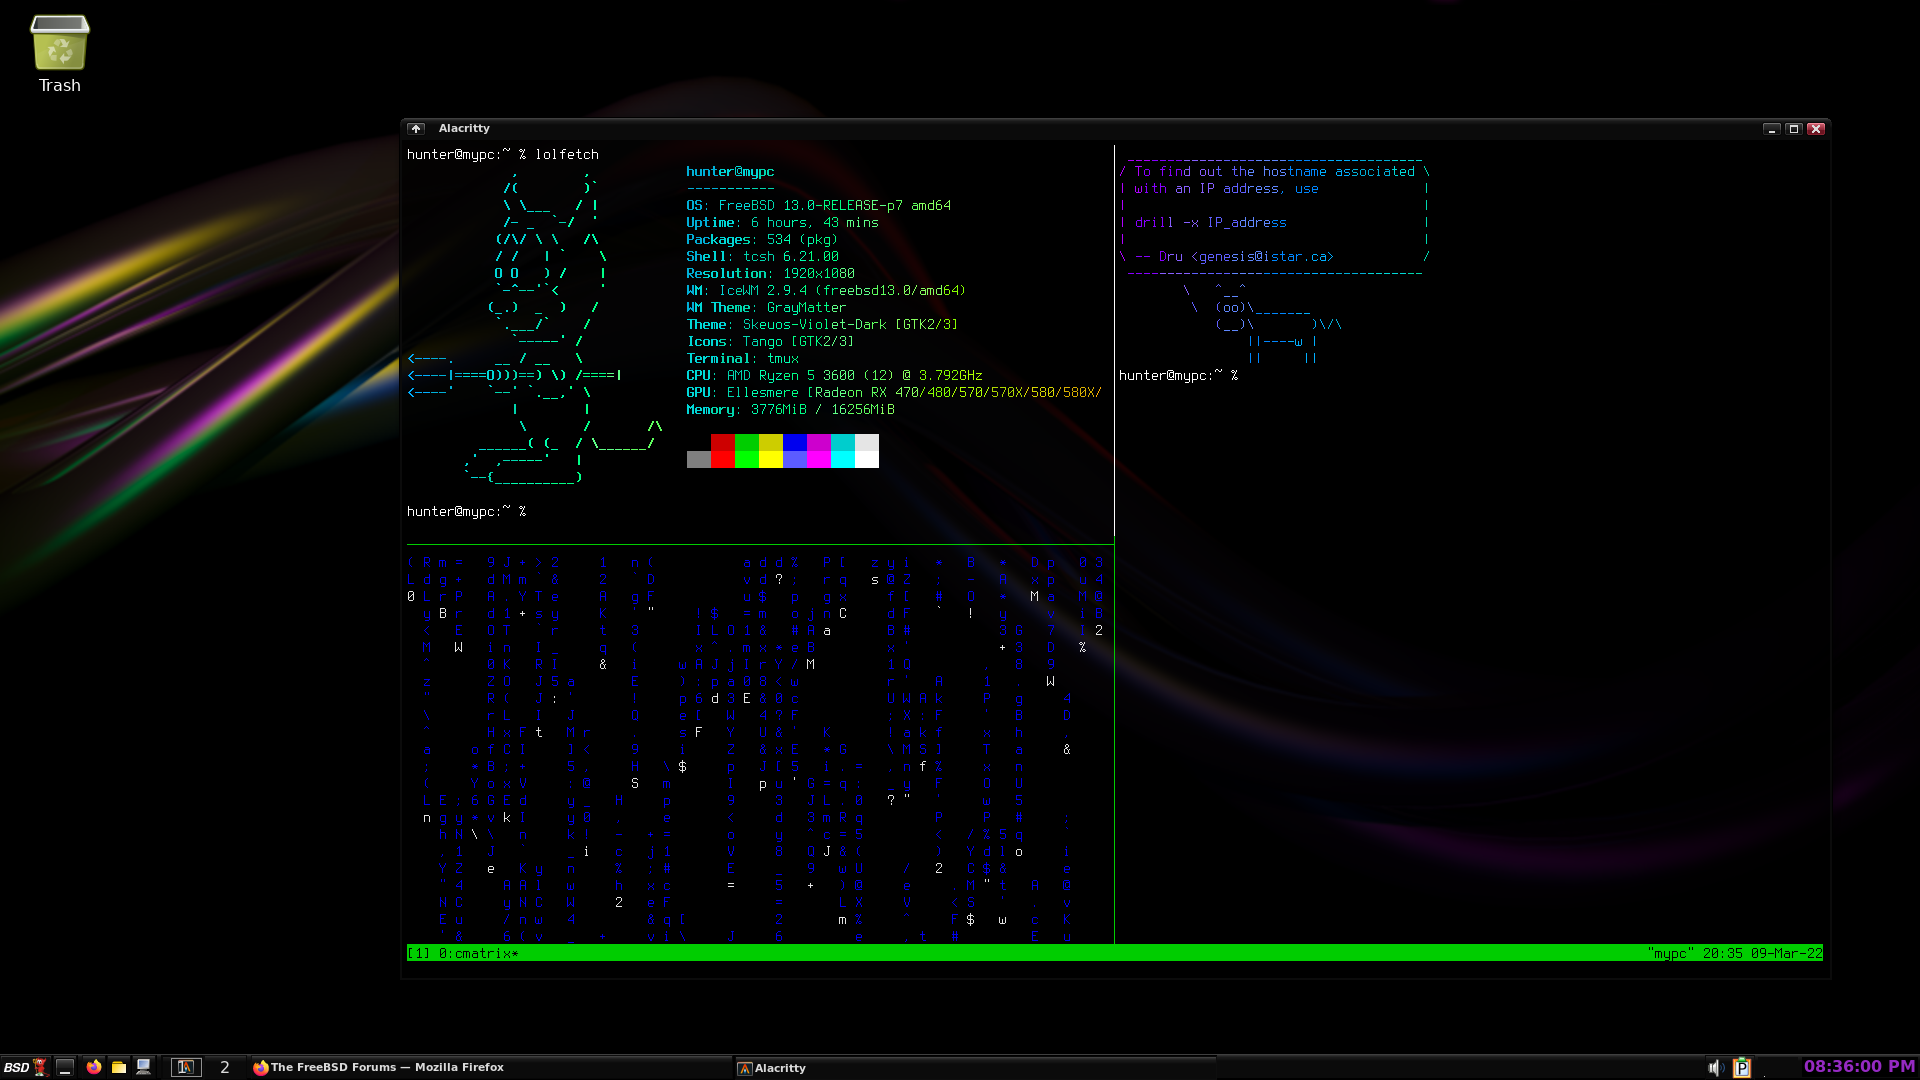Select the Alacritty taskbar entry

(975, 1067)
